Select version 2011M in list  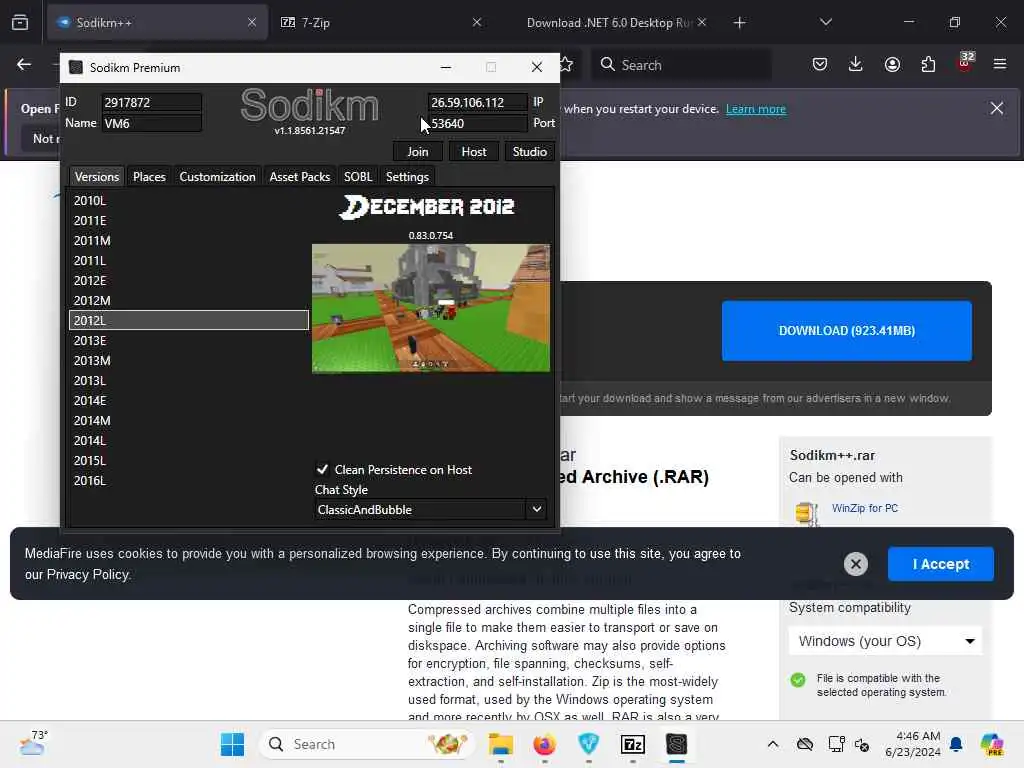pos(189,240)
